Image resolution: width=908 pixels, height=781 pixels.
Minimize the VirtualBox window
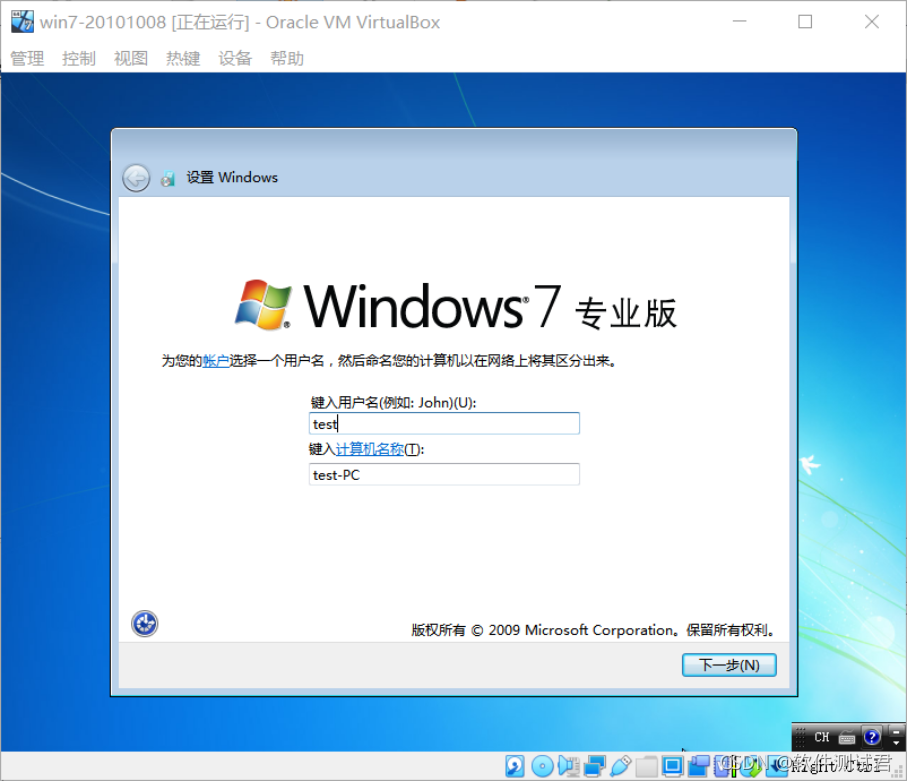coord(739,21)
